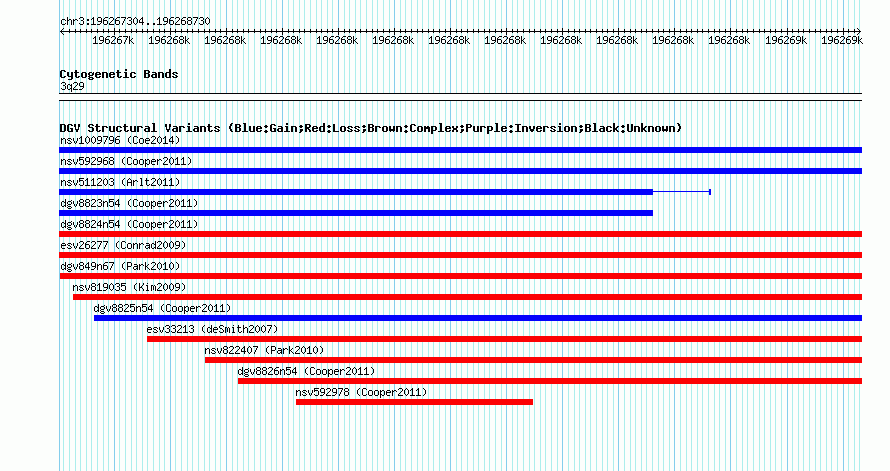Screen dimensions: 890x471
Task: Click the red esv26277 loss bar
Action: [x=460, y=255]
